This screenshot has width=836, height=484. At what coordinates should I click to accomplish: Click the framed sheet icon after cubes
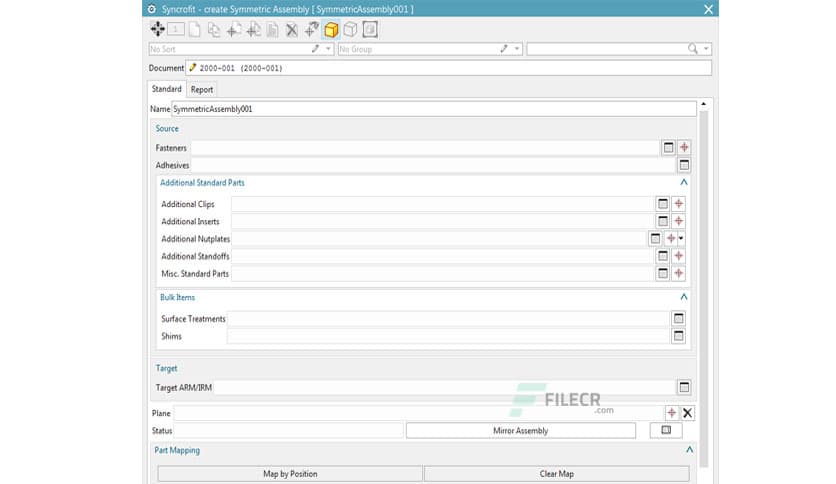[370, 29]
